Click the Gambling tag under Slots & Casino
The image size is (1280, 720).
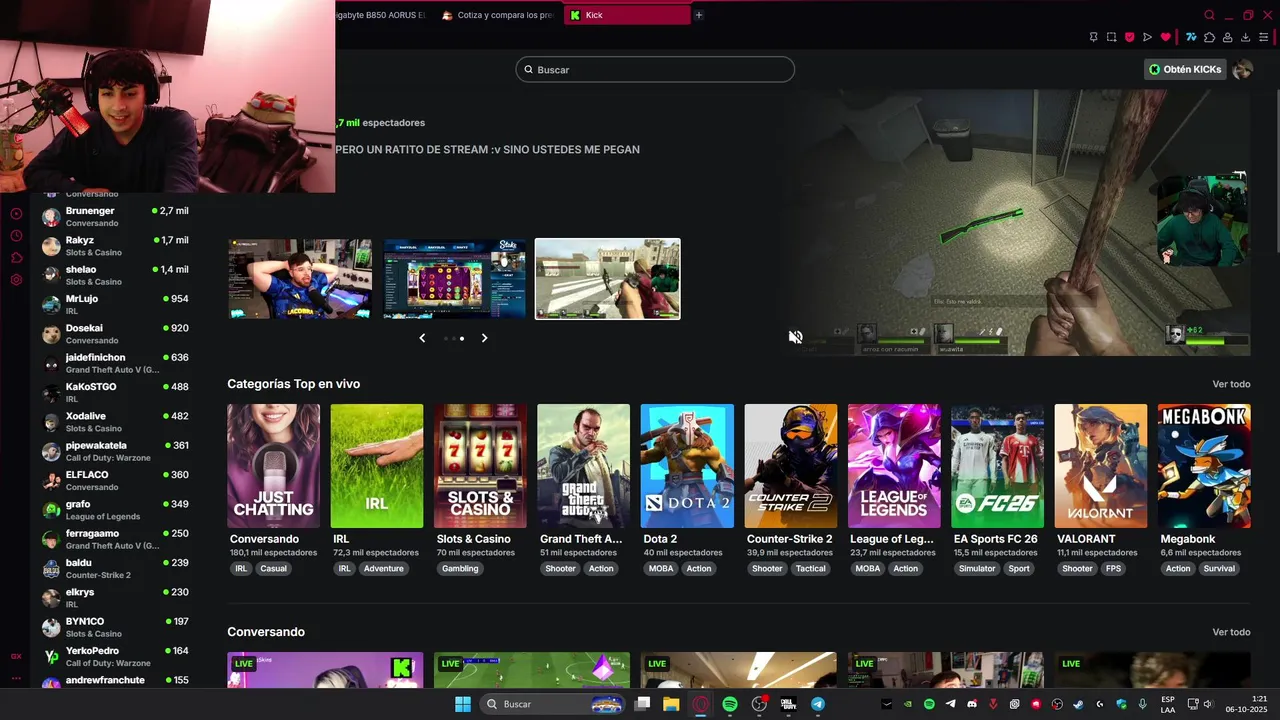click(460, 568)
